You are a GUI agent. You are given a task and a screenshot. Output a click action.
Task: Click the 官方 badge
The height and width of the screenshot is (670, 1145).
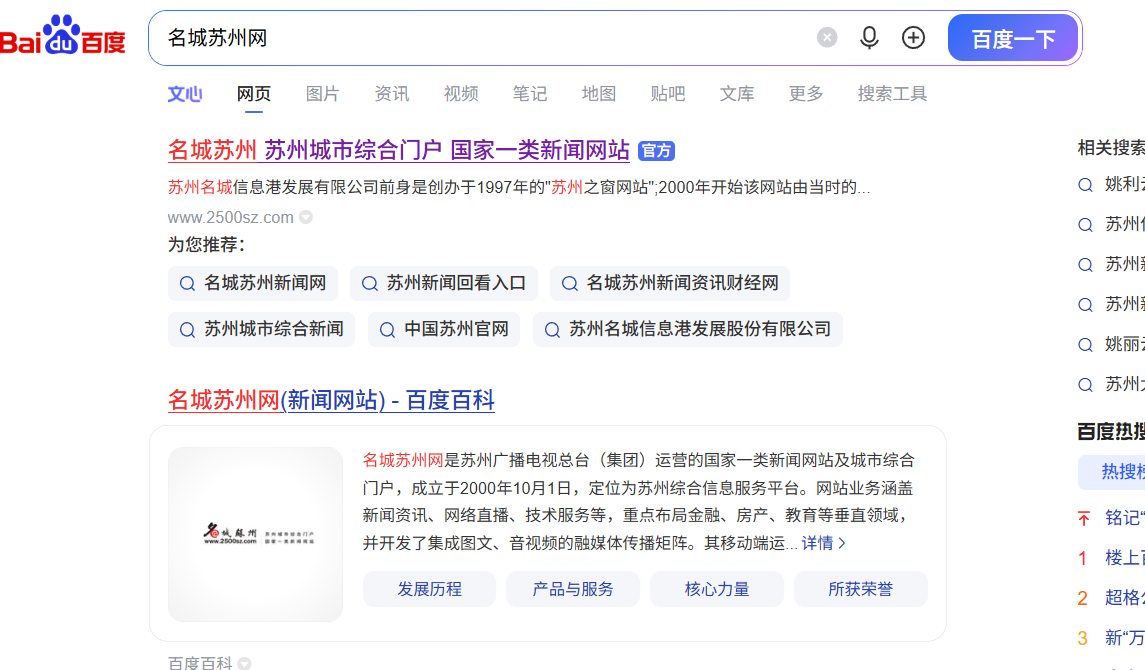click(x=656, y=151)
